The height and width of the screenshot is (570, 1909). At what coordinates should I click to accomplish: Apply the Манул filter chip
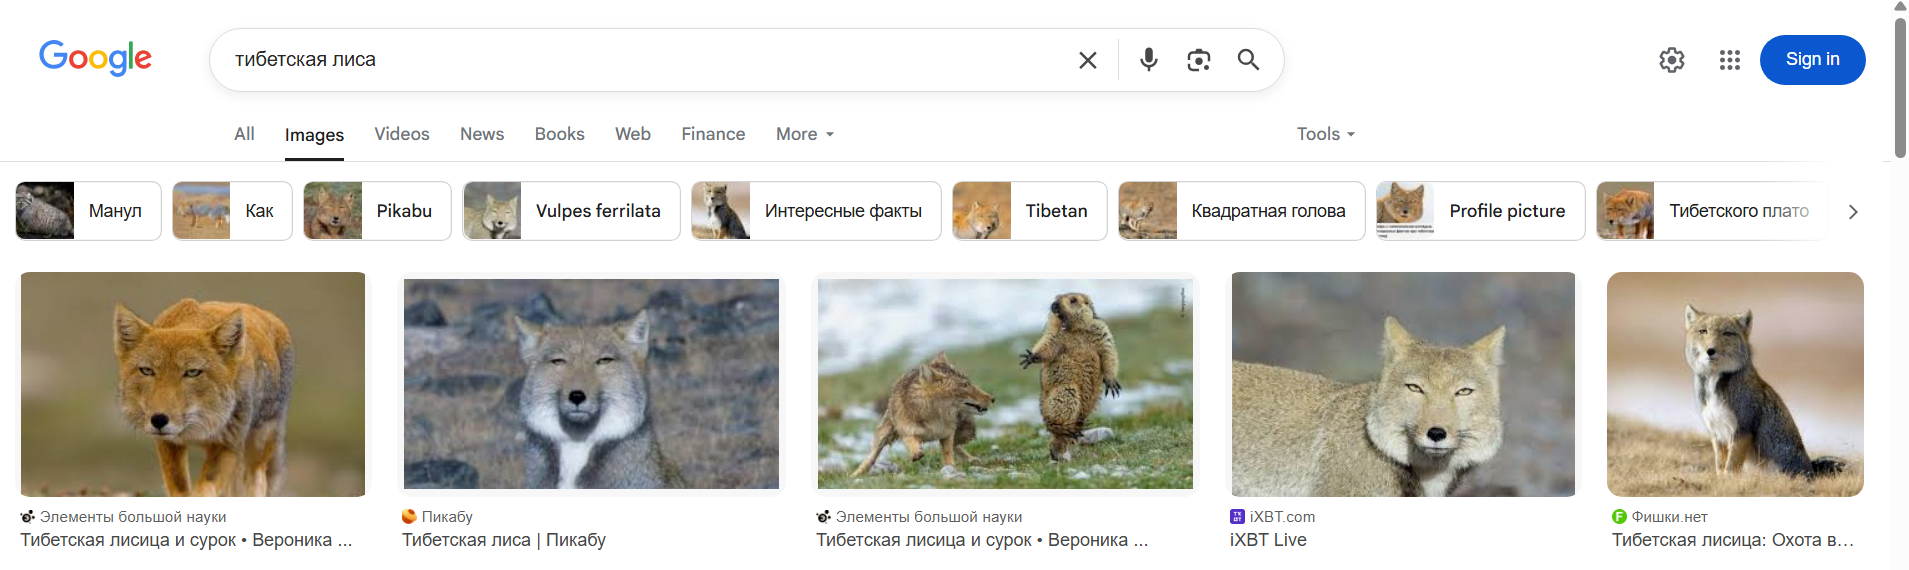(x=88, y=211)
